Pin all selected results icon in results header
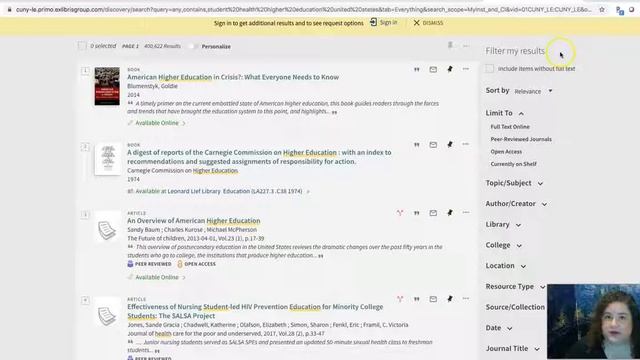The height and width of the screenshot is (360, 640). 450,45
